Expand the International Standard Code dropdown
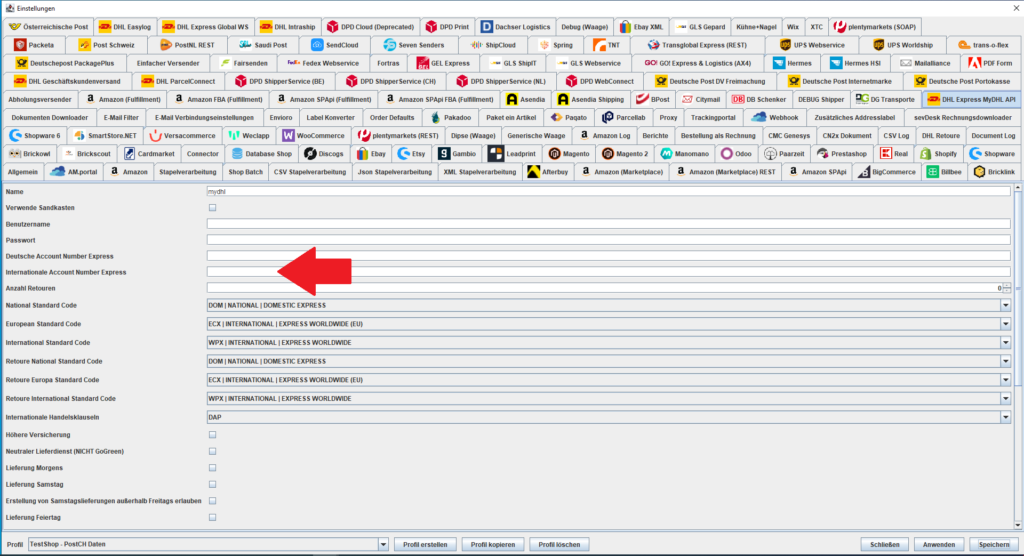 [1005, 342]
